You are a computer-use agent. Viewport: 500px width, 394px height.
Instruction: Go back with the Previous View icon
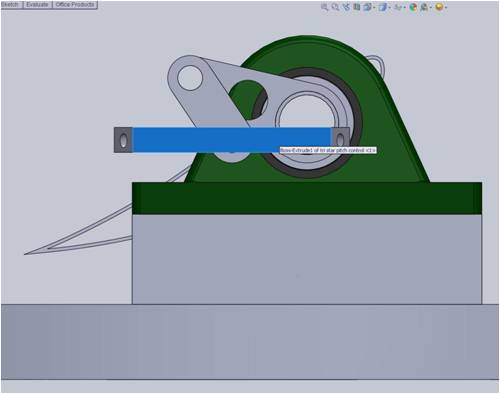346,7
